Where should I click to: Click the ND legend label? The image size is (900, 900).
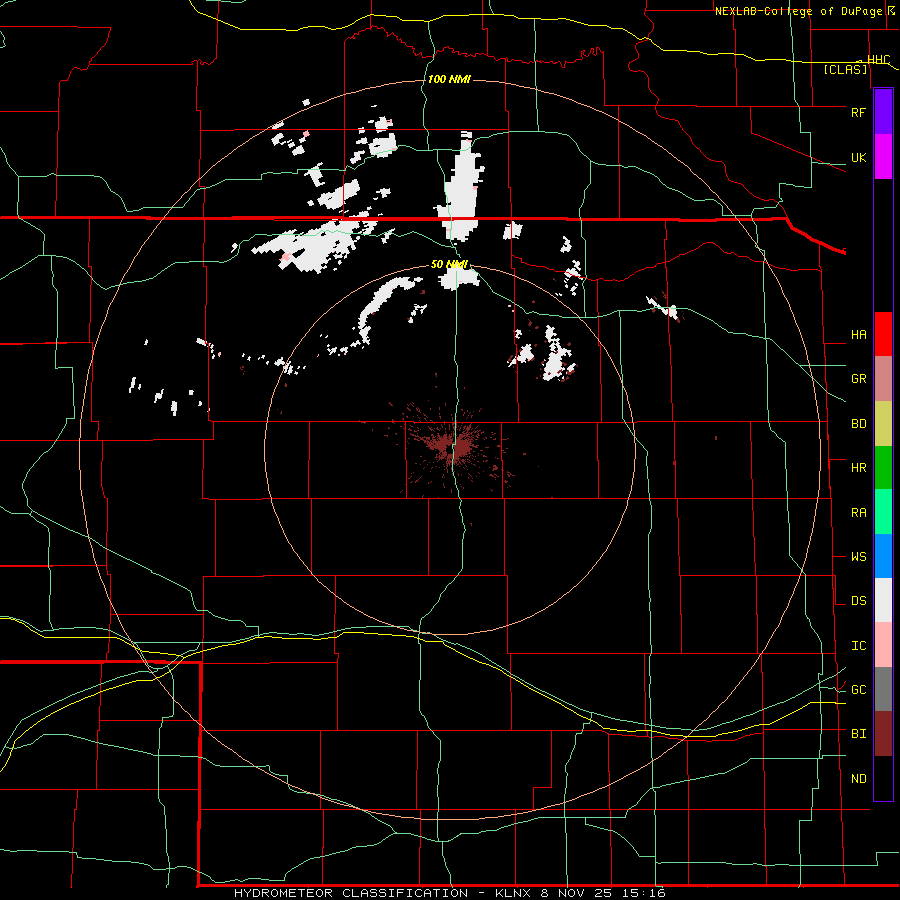[x=858, y=779]
